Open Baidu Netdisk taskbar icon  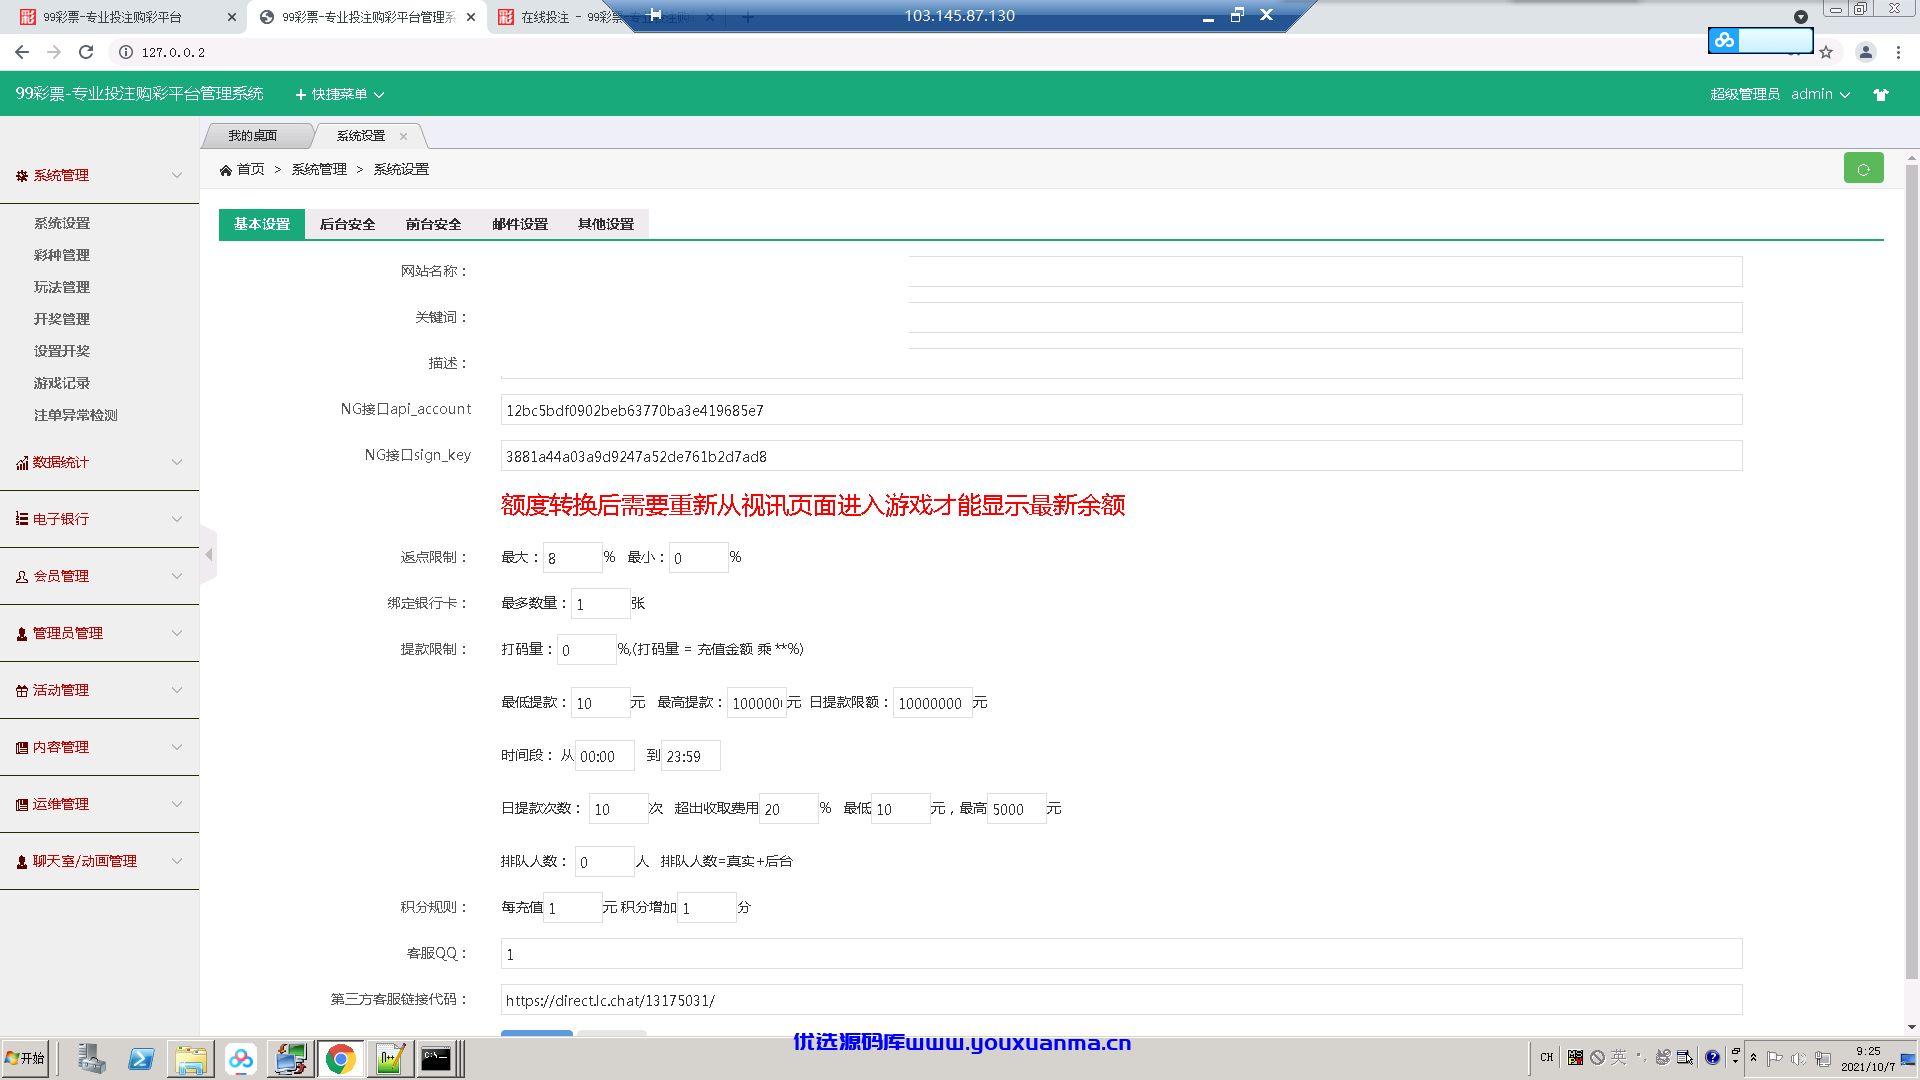(x=241, y=1059)
